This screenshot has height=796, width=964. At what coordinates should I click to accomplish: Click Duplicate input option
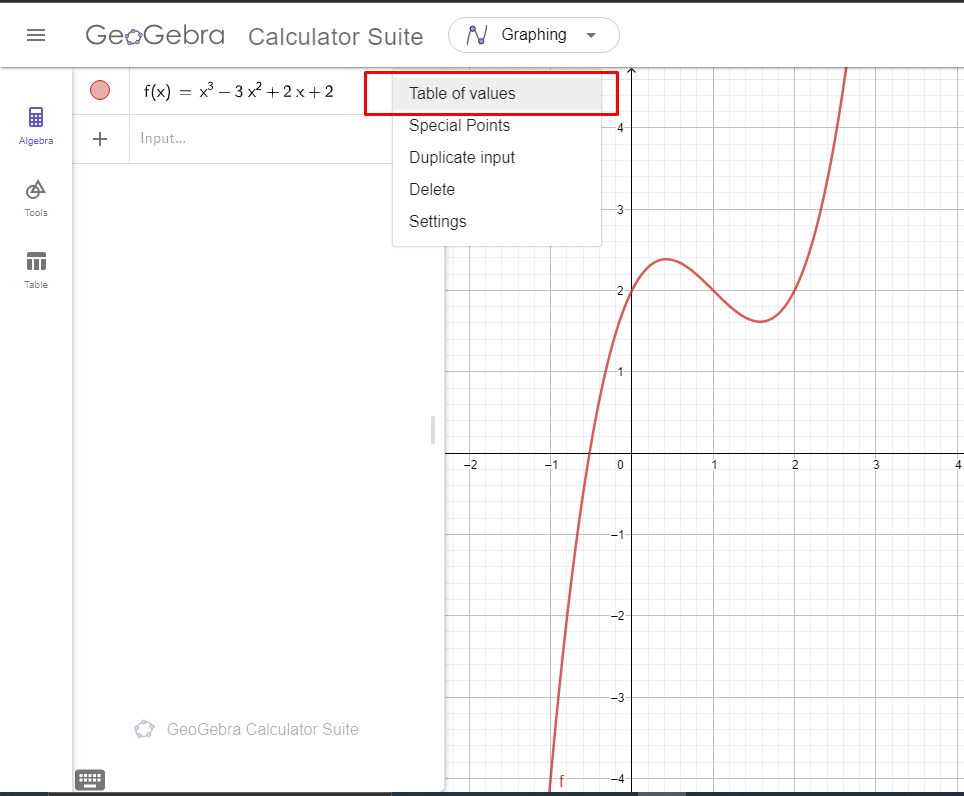462,157
